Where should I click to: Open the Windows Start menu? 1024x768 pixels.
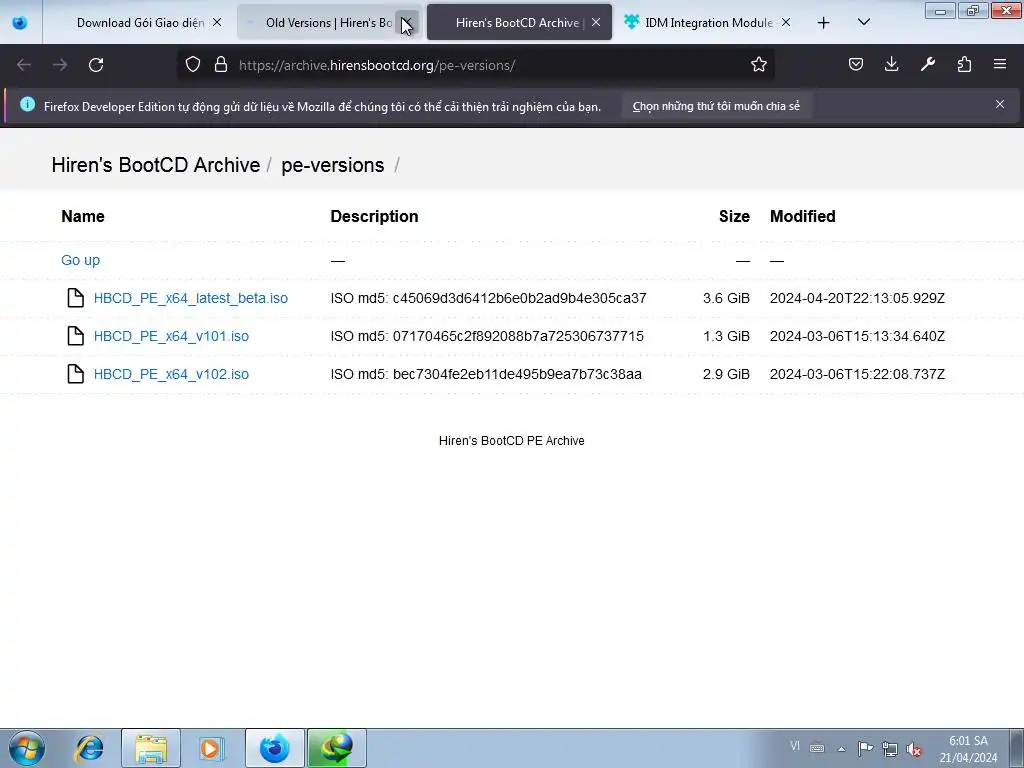click(x=27, y=748)
